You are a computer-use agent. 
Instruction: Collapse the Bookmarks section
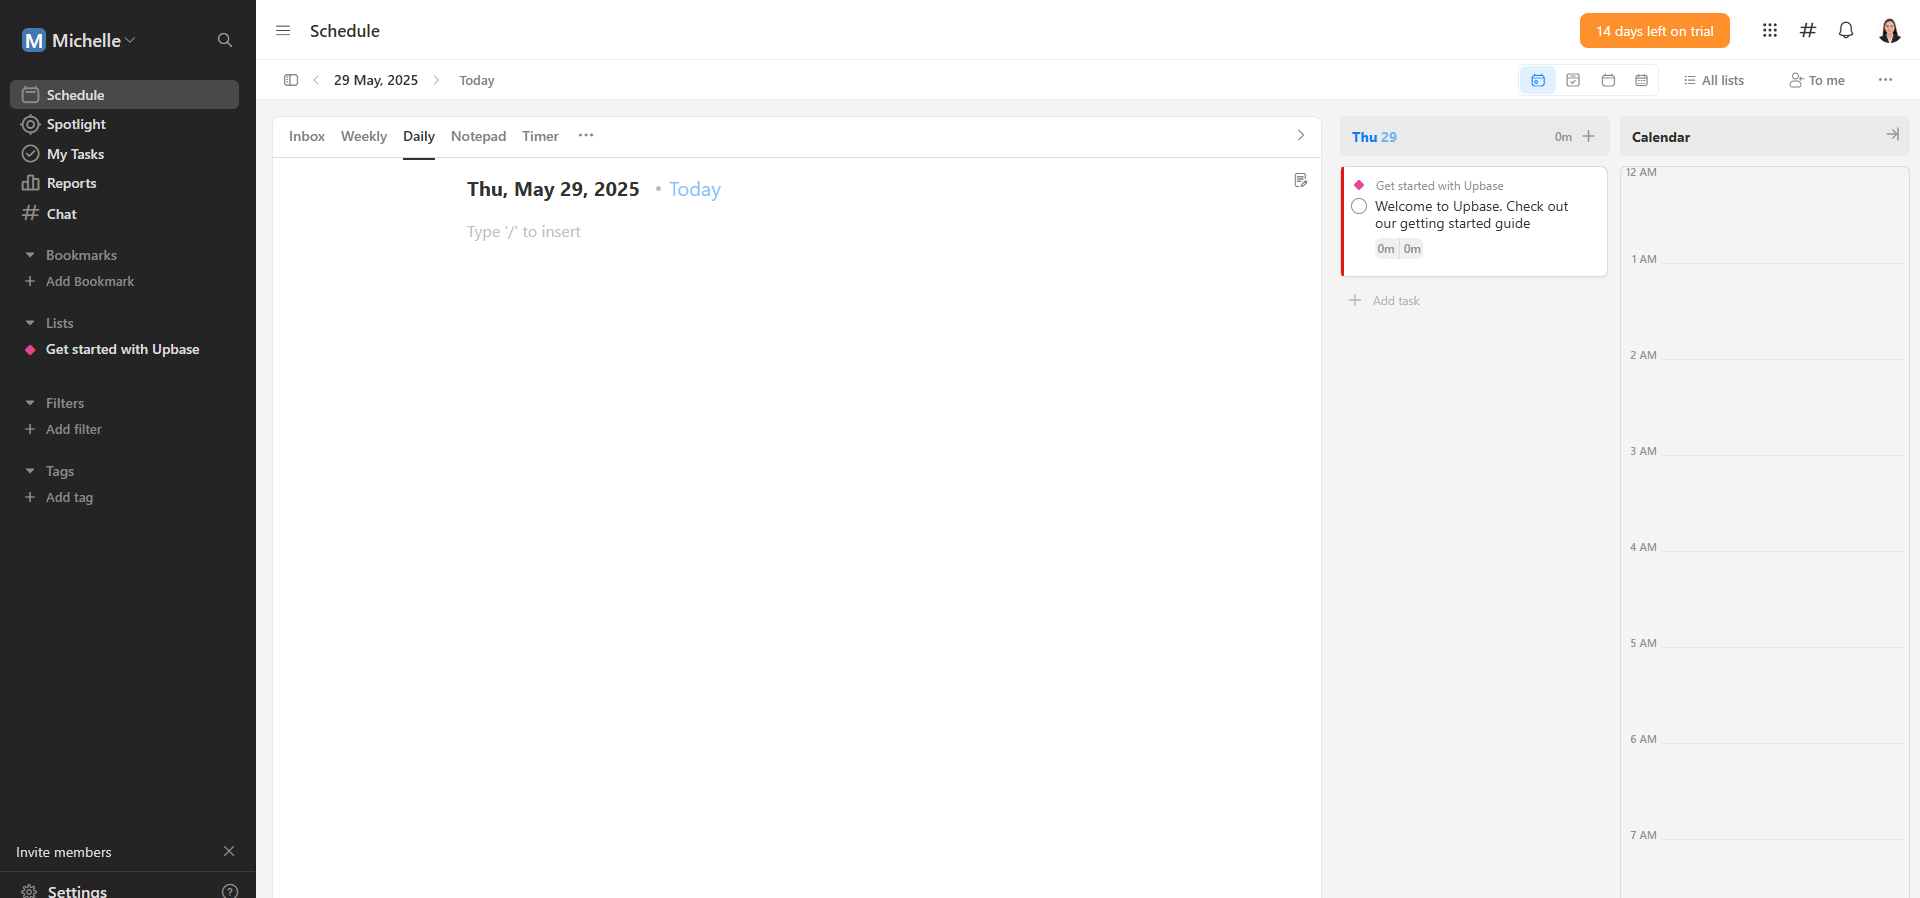click(x=30, y=255)
